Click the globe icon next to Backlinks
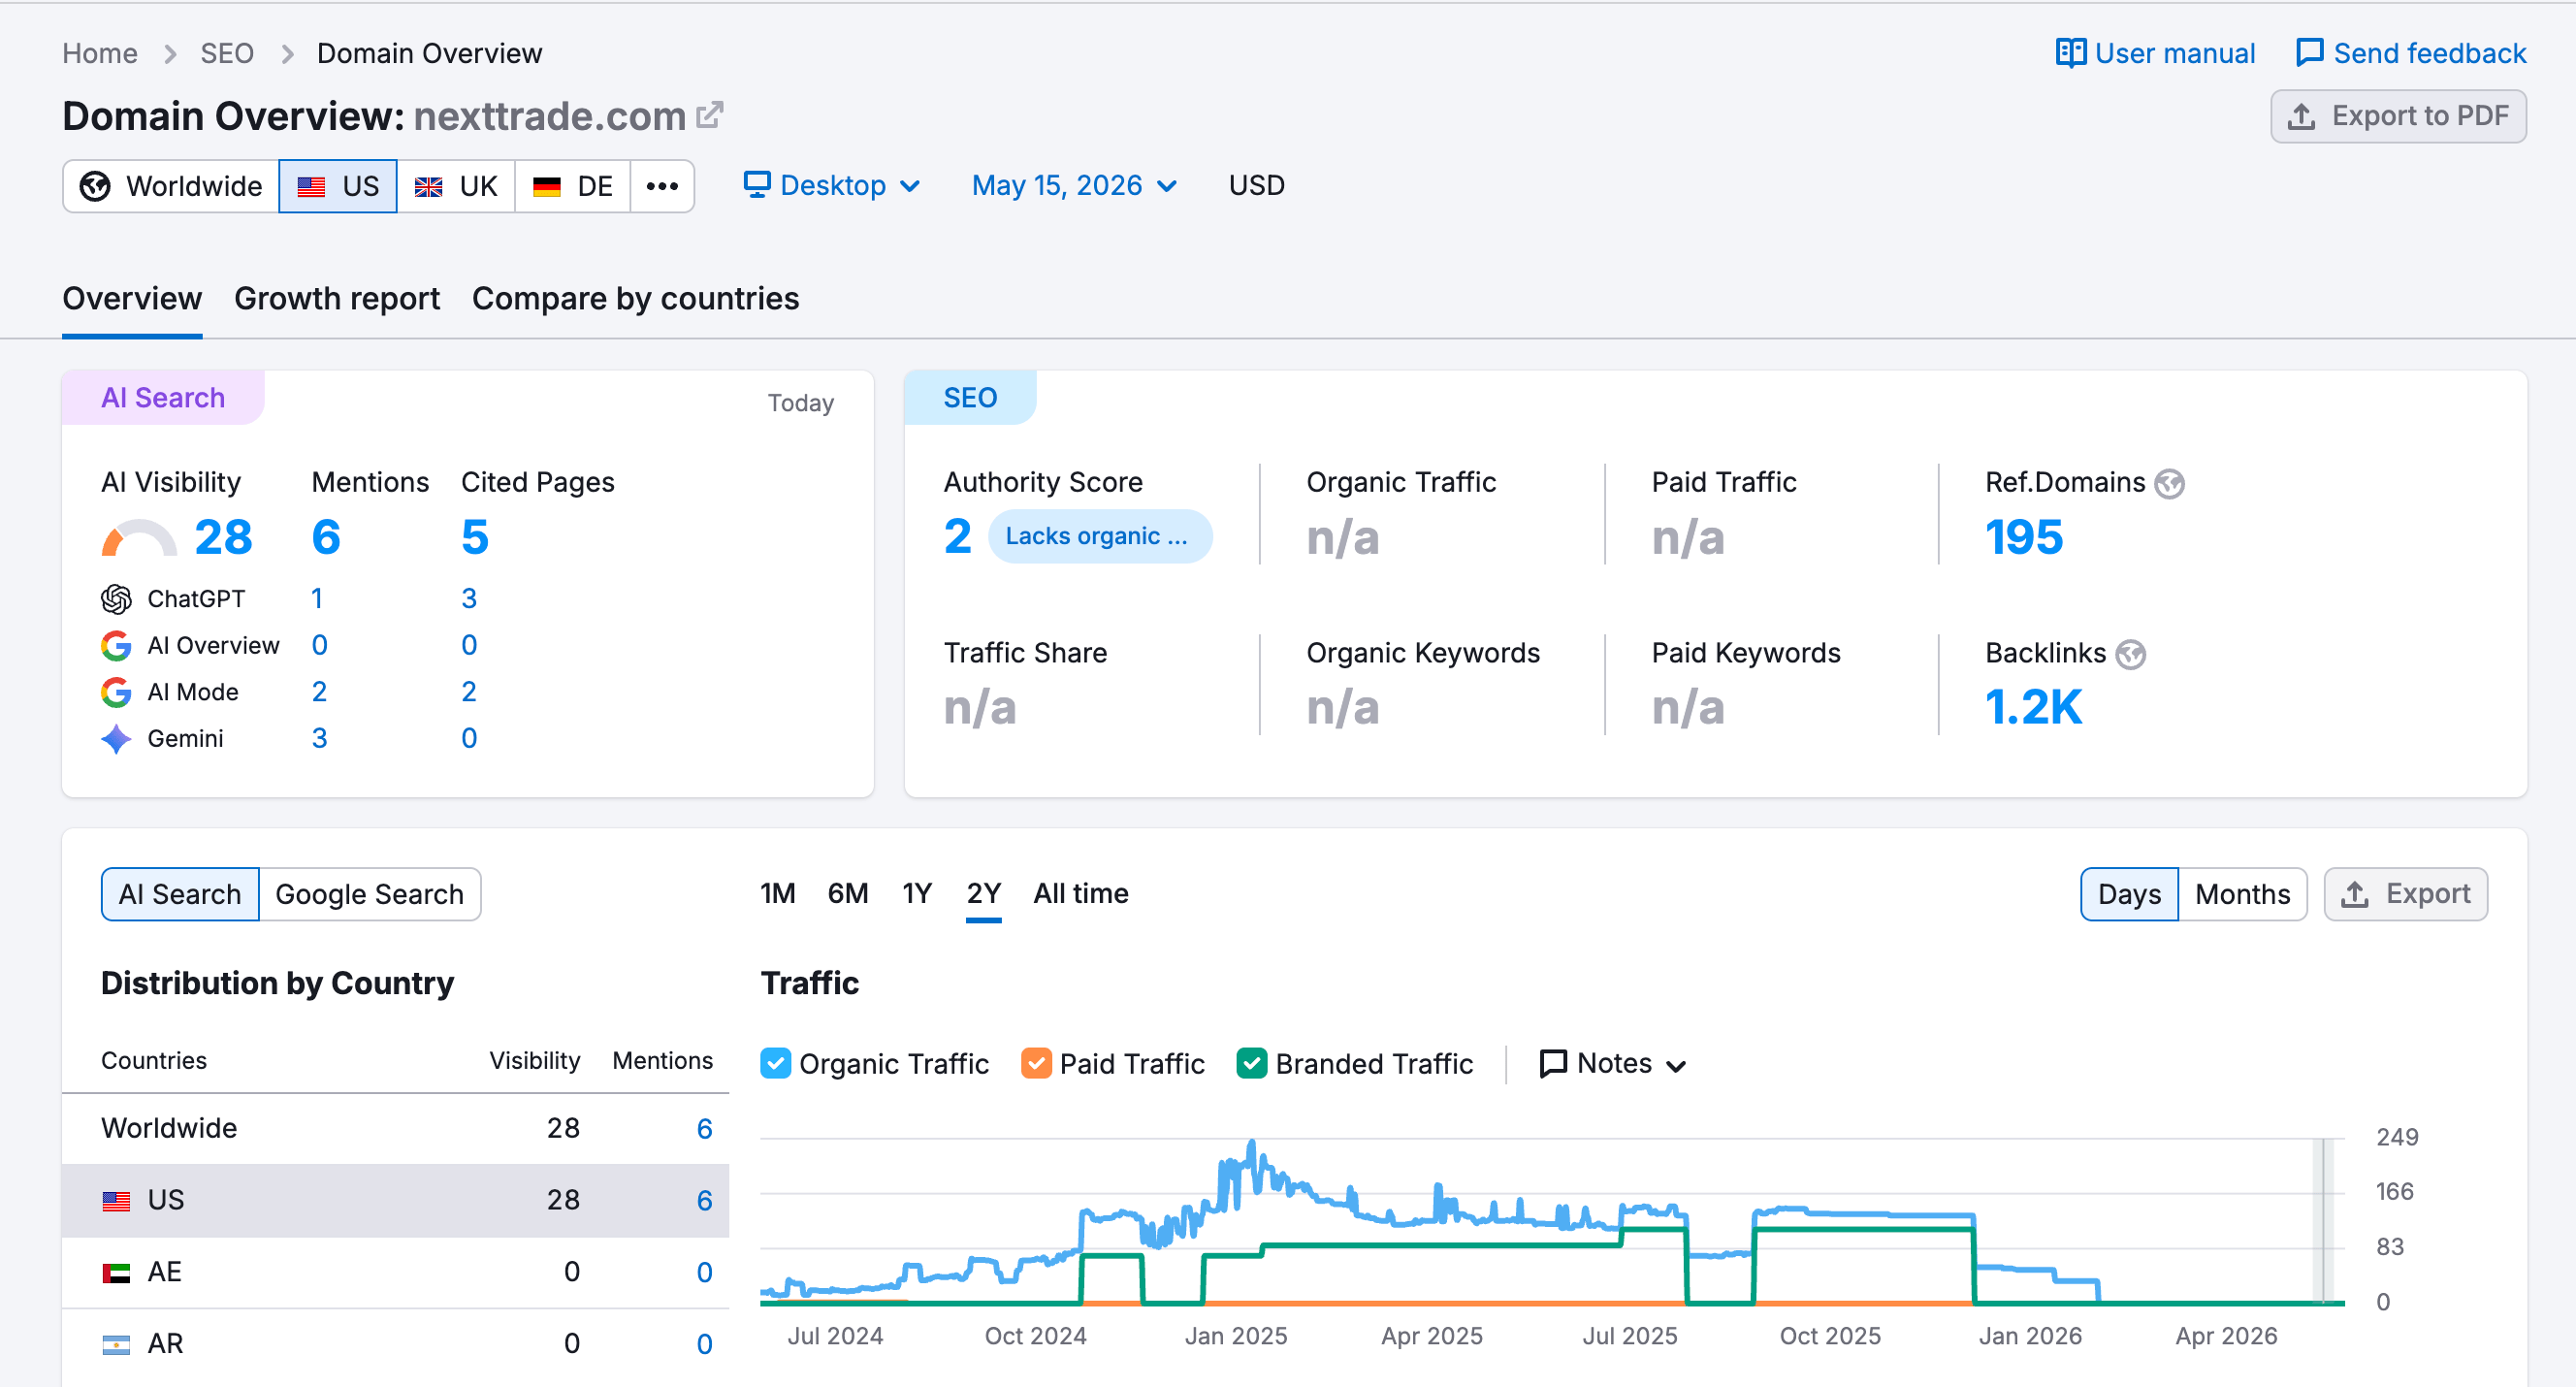 coord(2130,654)
